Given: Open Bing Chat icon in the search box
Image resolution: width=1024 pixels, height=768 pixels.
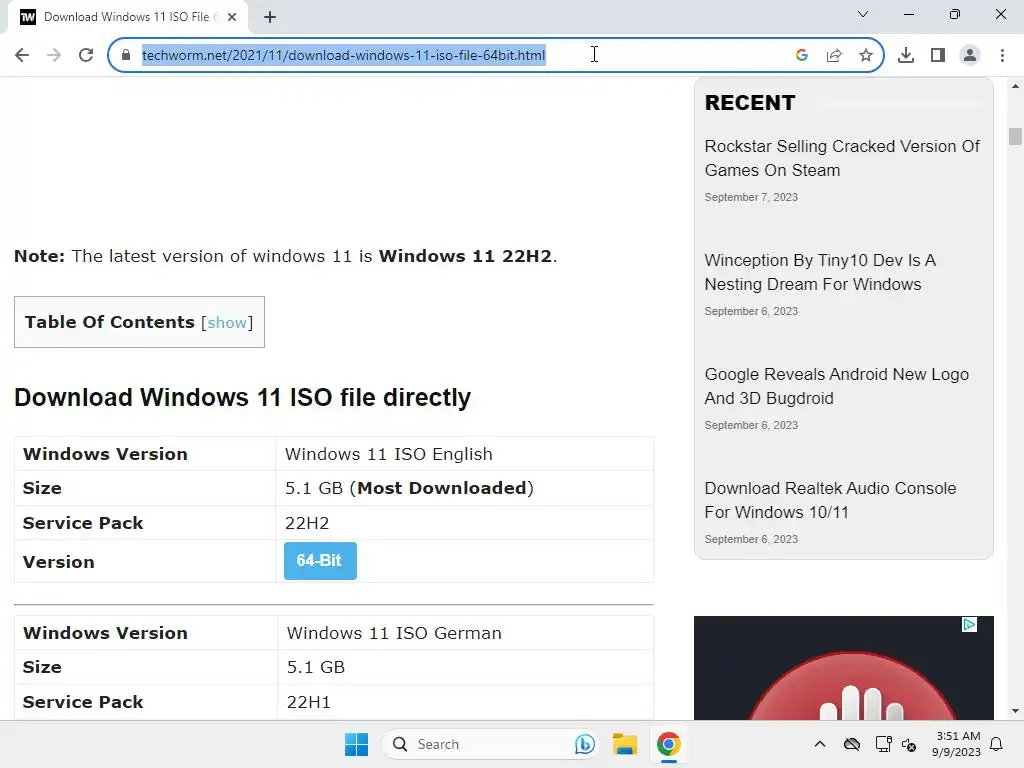Looking at the screenshot, I should (584, 744).
